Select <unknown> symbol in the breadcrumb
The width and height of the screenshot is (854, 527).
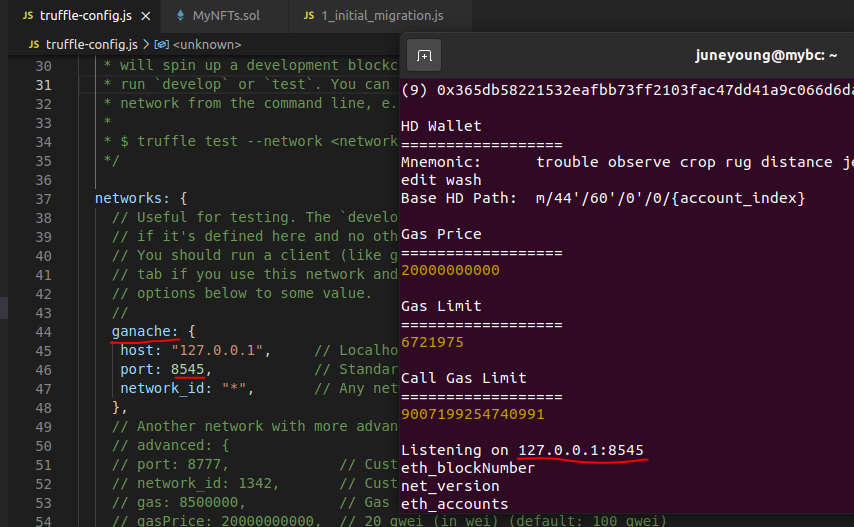(207, 45)
